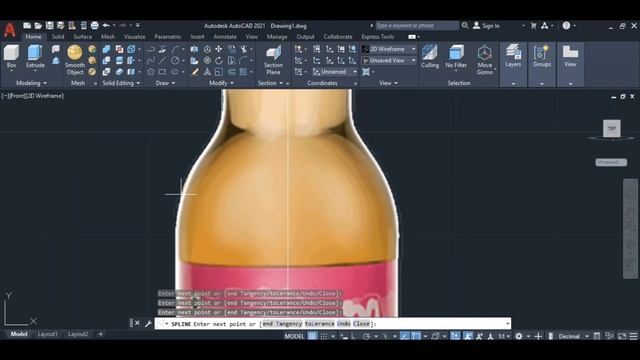640x360 pixels.
Task: Switch to the Surface ribbon tab
Action: coord(82,37)
